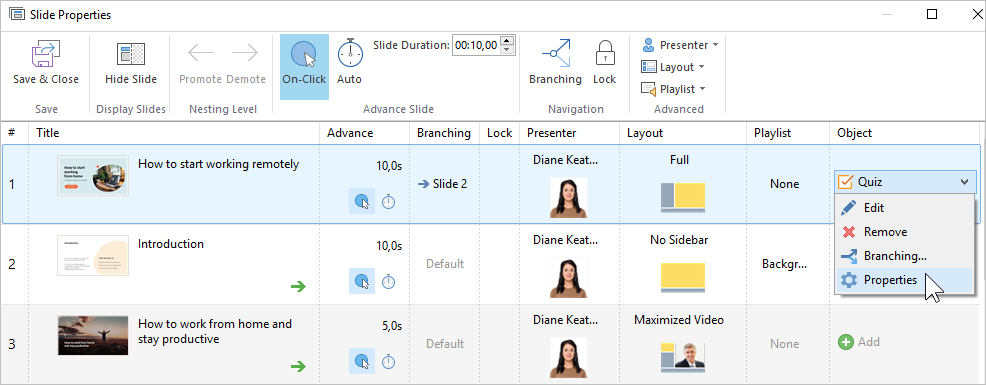This screenshot has width=986, height=385.
Task: Click the Slide Duration input field
Action: pos(477,45)
